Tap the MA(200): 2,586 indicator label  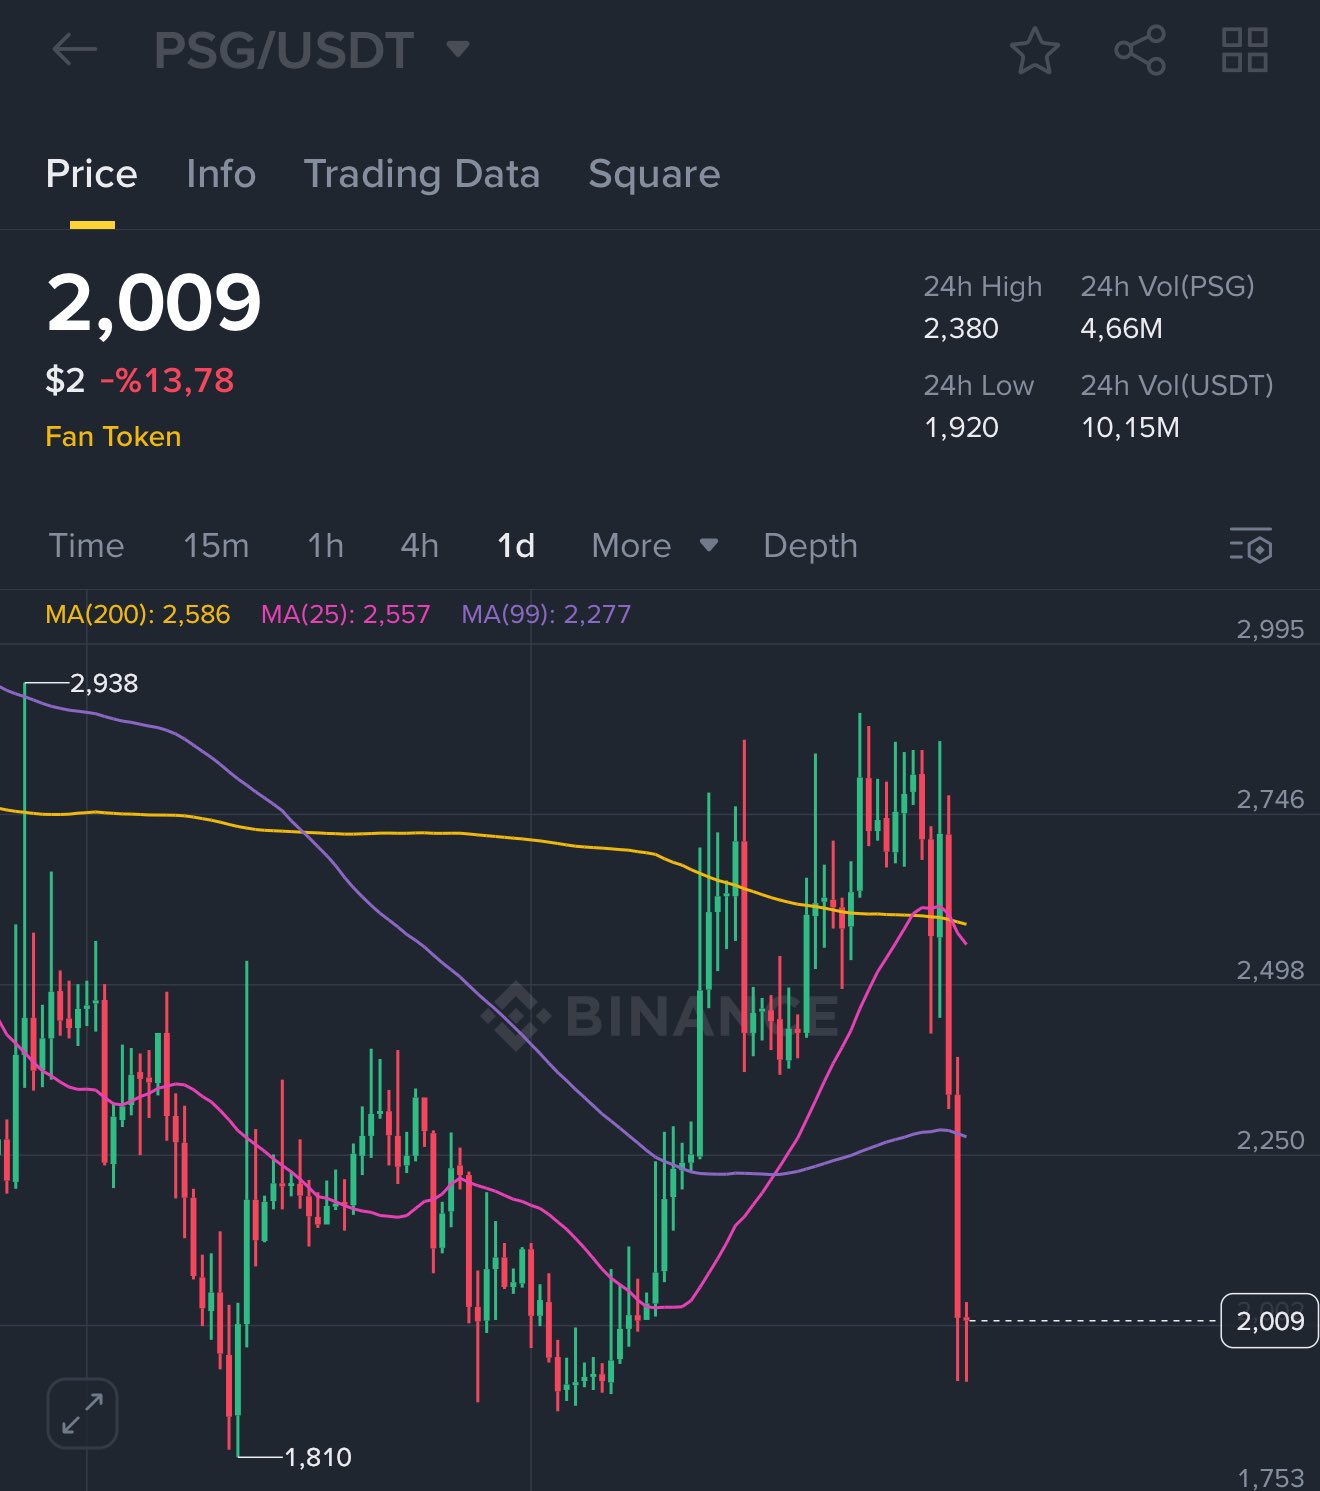138,614
